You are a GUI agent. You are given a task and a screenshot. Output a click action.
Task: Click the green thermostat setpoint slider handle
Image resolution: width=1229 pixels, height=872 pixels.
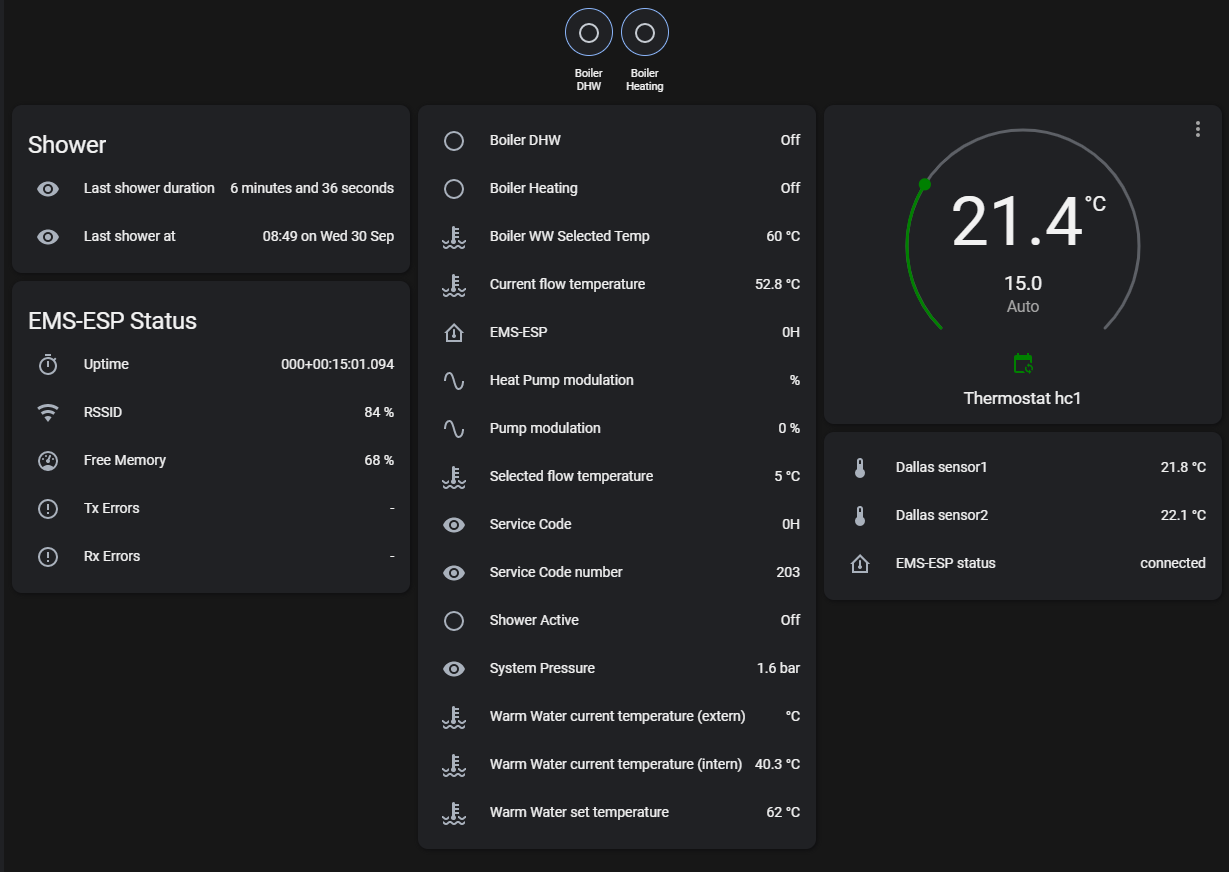click(925, 184)
